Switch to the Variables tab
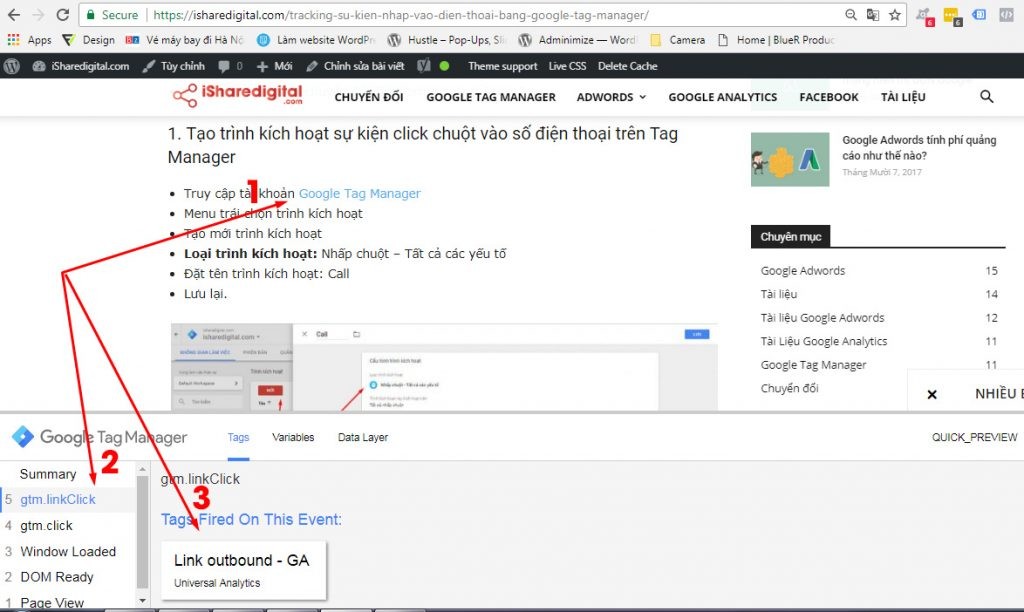 click(x=293, y=438)
